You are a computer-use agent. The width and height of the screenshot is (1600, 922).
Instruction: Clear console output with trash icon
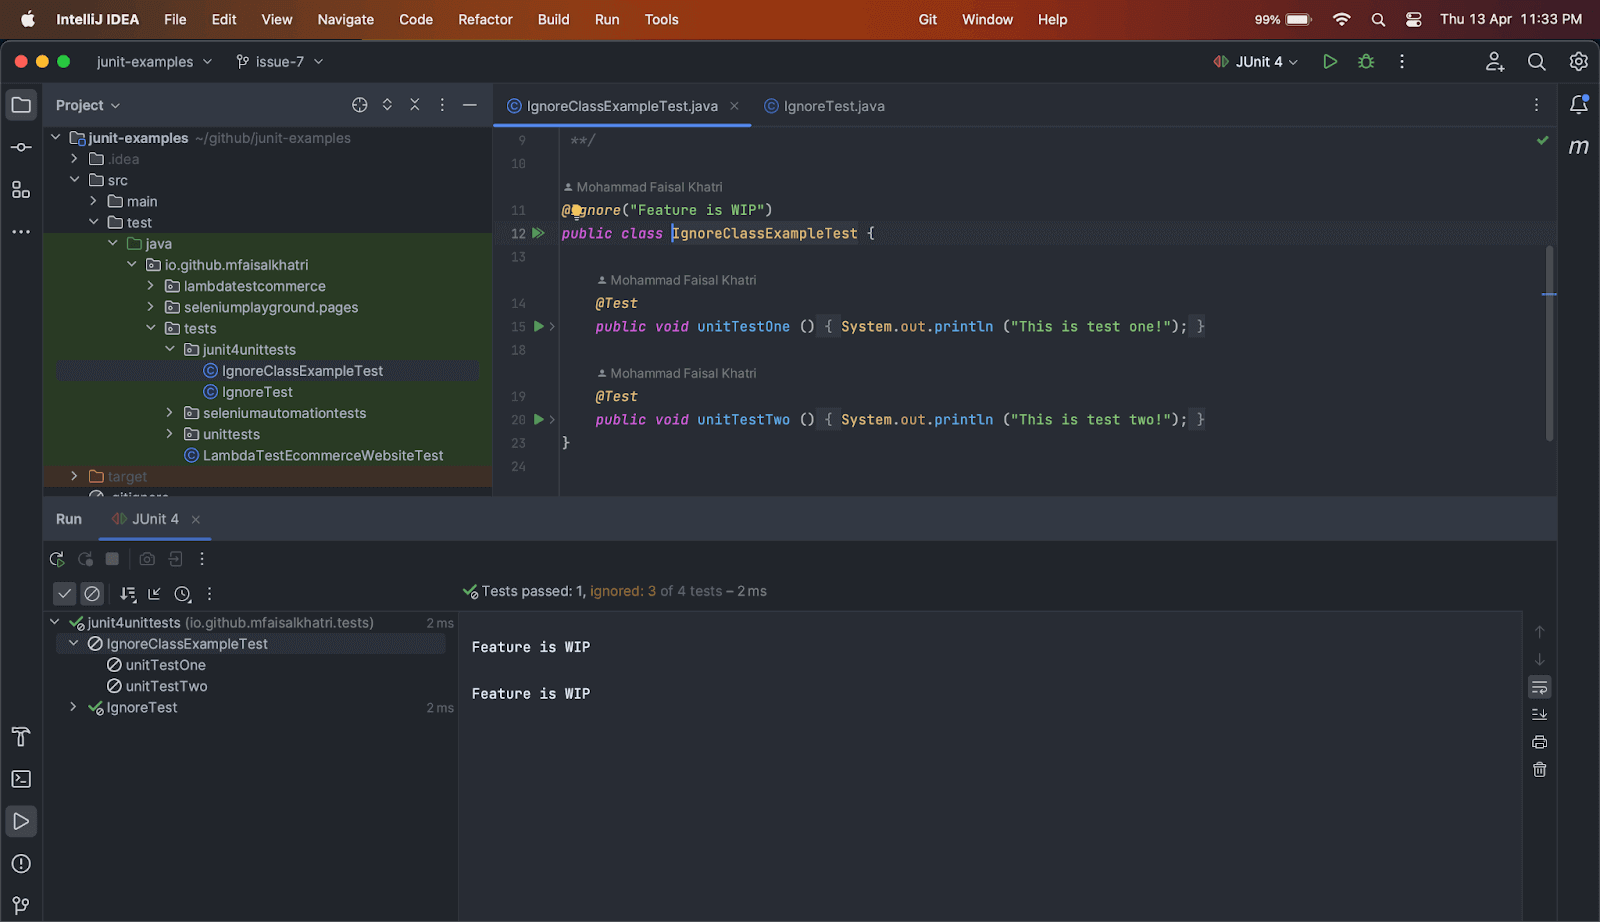[1539, 770]
